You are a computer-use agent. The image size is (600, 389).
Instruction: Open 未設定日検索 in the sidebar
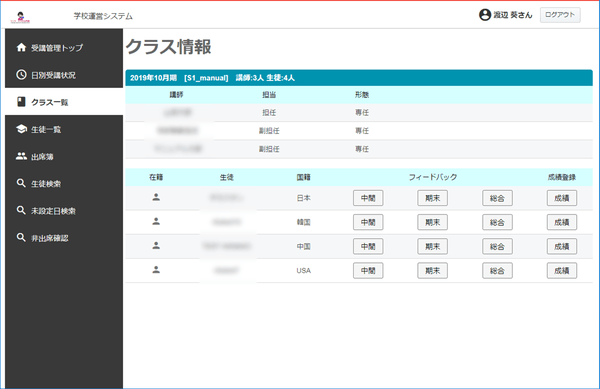pos(64,210)
